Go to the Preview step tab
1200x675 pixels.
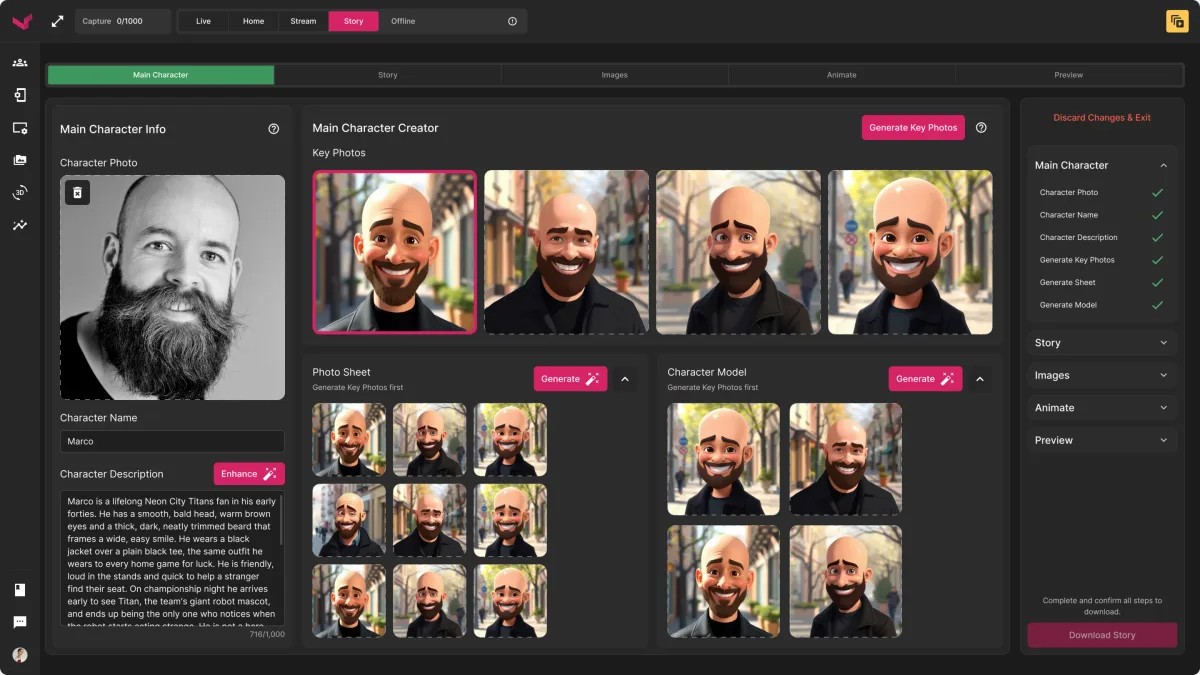(1069, 75)
